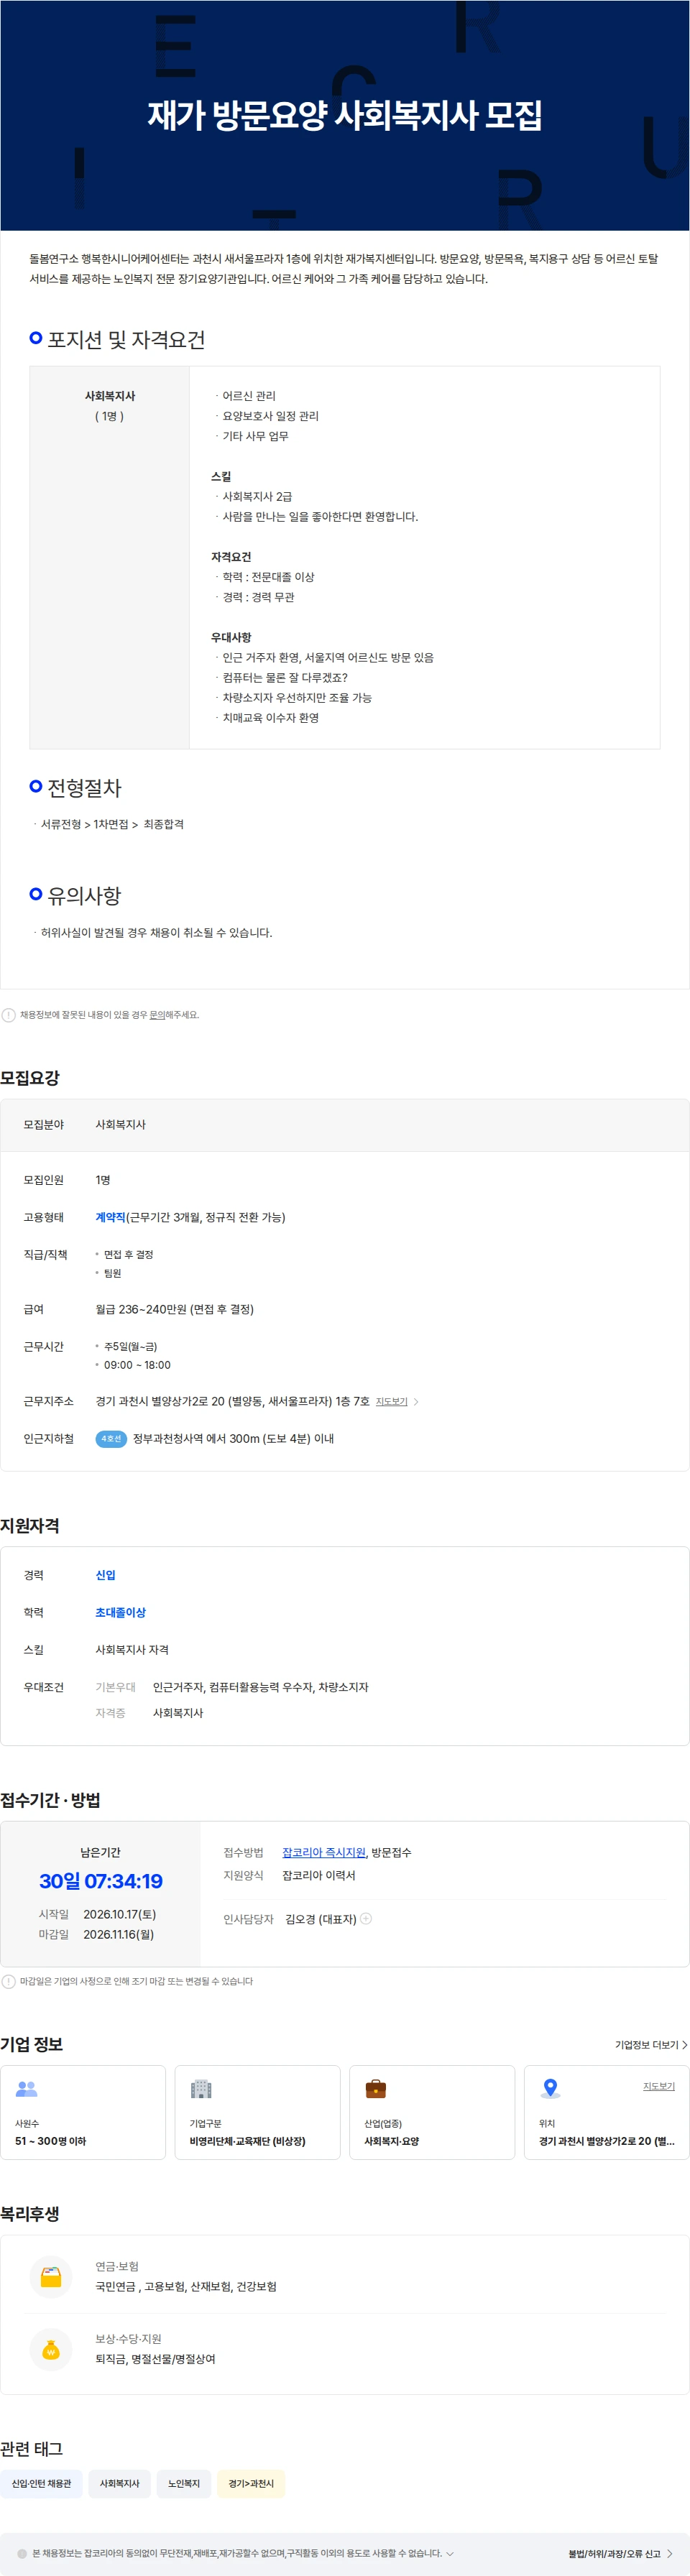Click the location map pin icon
The width and height of the screenshot is (690, 2576).
coord(550,2089)
